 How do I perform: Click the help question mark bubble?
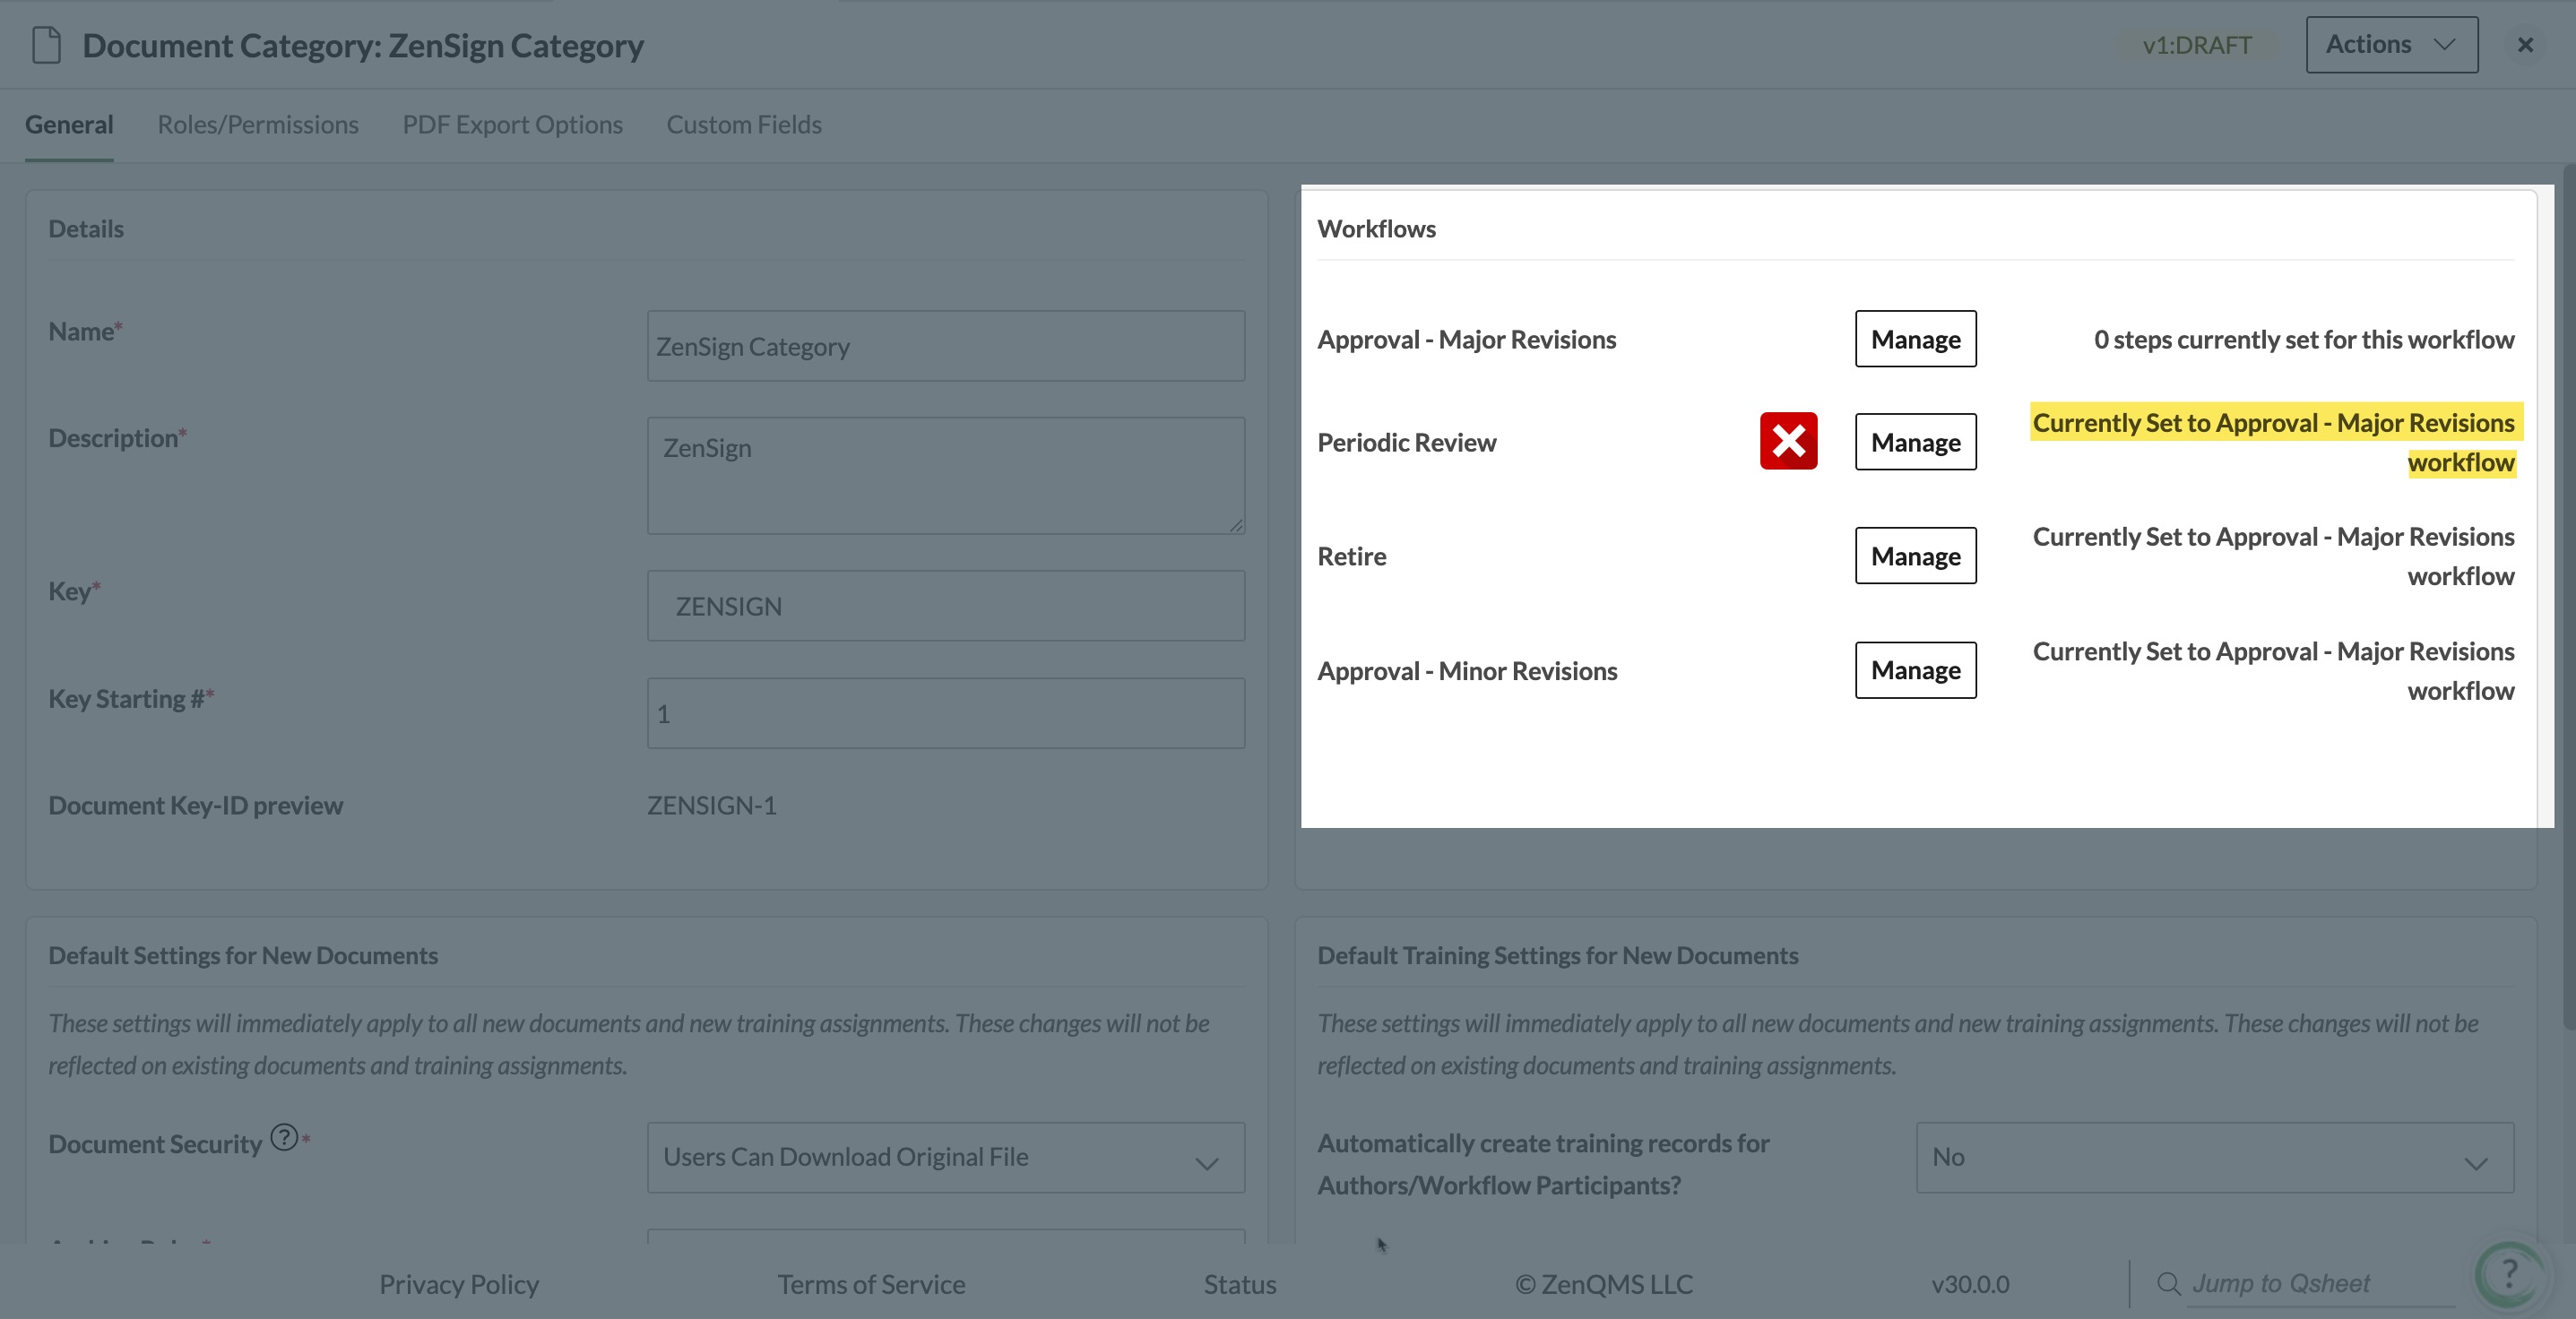(x=2508, y=1275)
